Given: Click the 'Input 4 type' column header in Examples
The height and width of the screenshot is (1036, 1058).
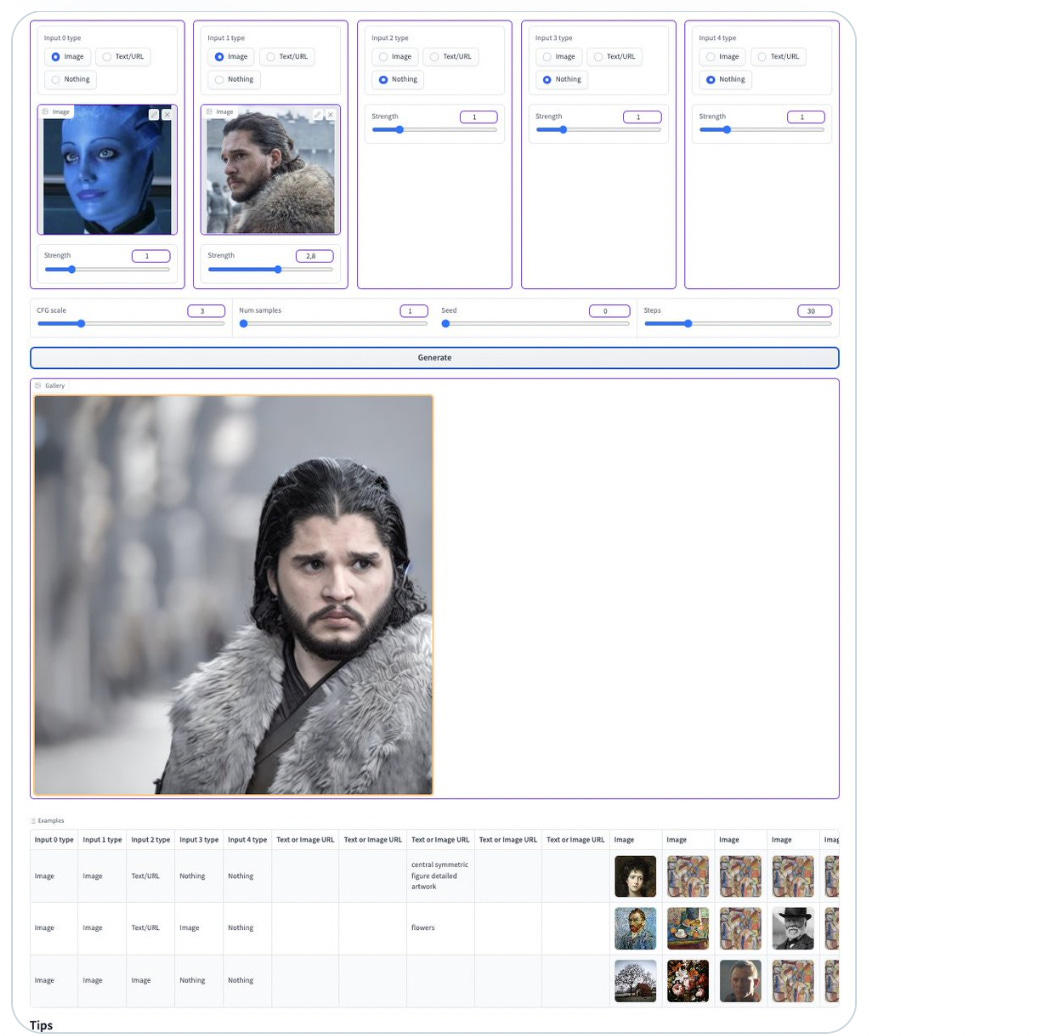Looking at the screenshot, I should pyautogui.click(x=248, y=840).
